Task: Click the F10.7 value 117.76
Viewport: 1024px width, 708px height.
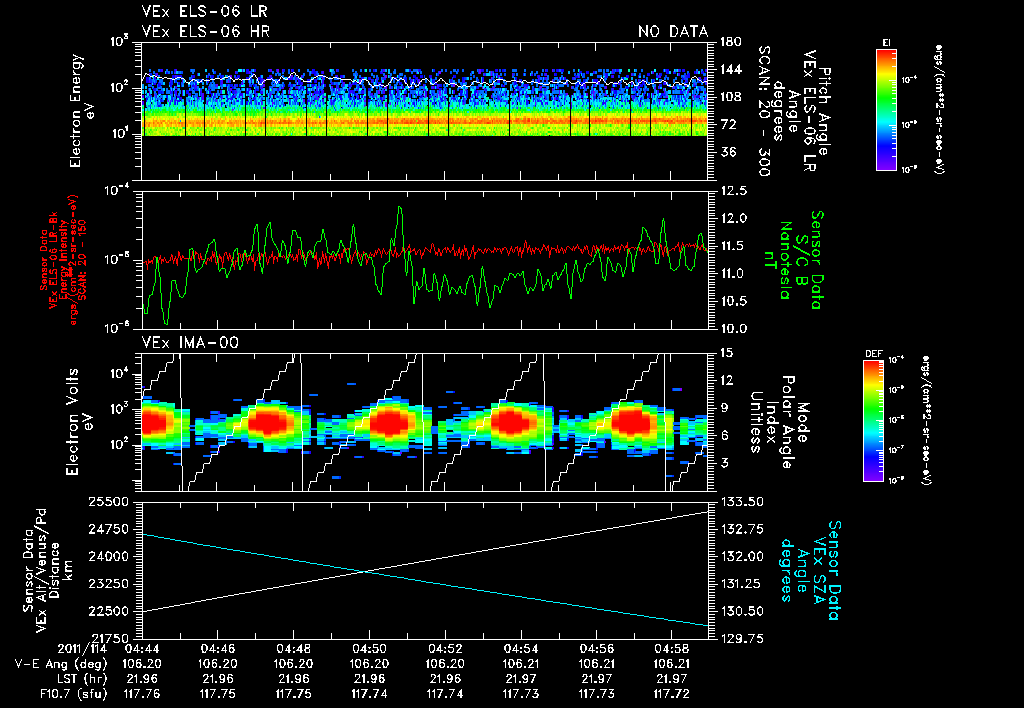Action: pos(142,694)
